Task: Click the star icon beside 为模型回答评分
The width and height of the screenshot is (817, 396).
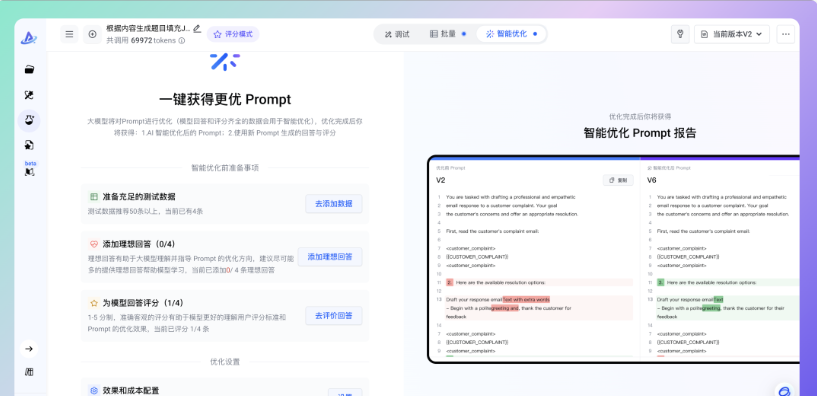Action: 94,303
